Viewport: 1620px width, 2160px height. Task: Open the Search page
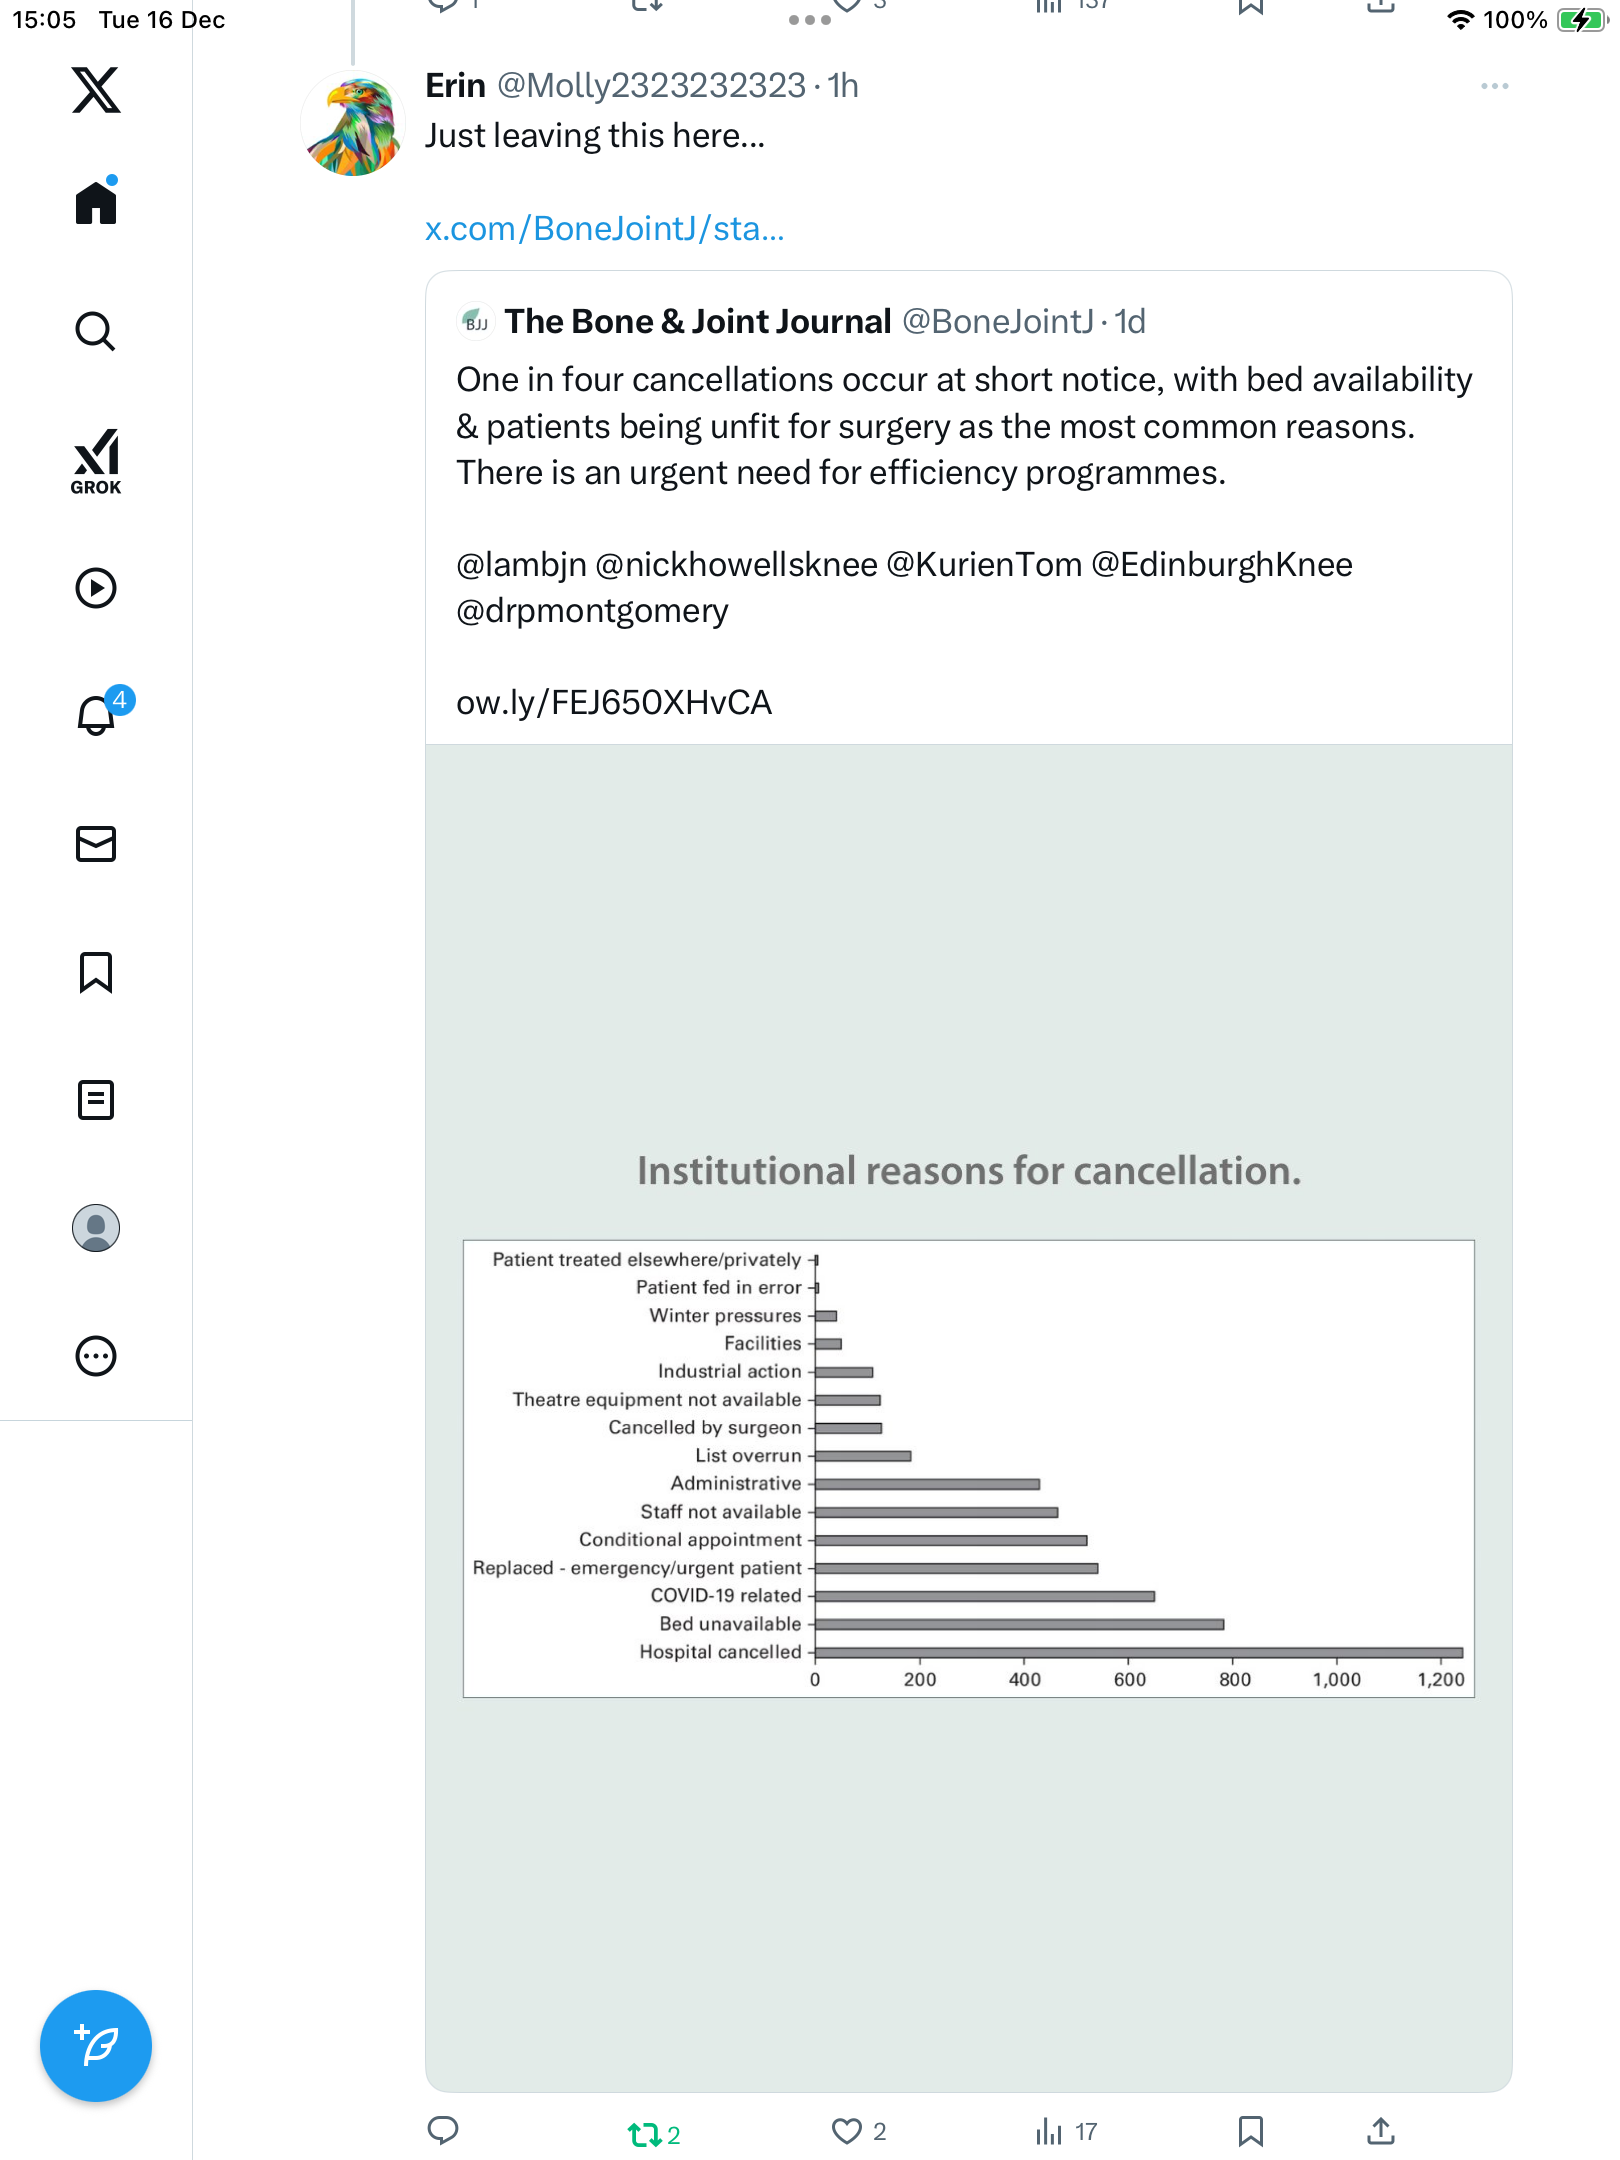tap(96, 331)
